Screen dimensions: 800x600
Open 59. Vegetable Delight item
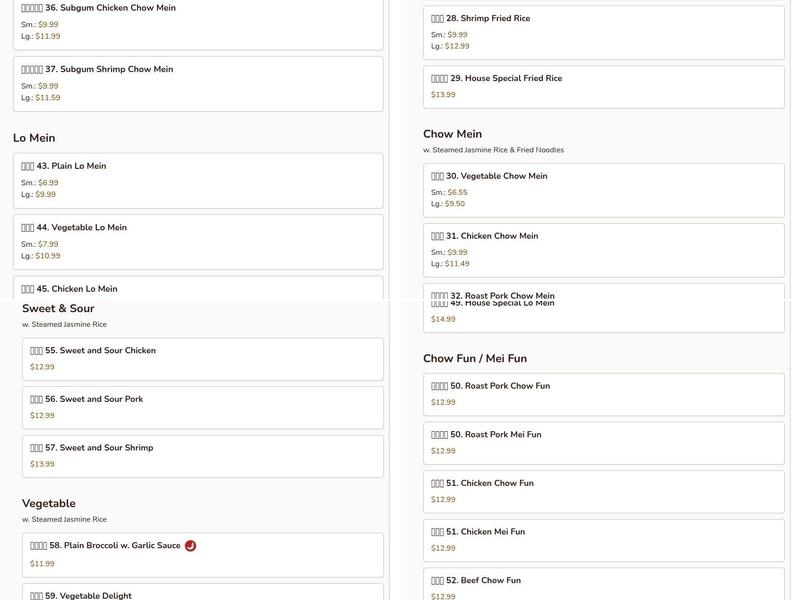pos(203,593)
